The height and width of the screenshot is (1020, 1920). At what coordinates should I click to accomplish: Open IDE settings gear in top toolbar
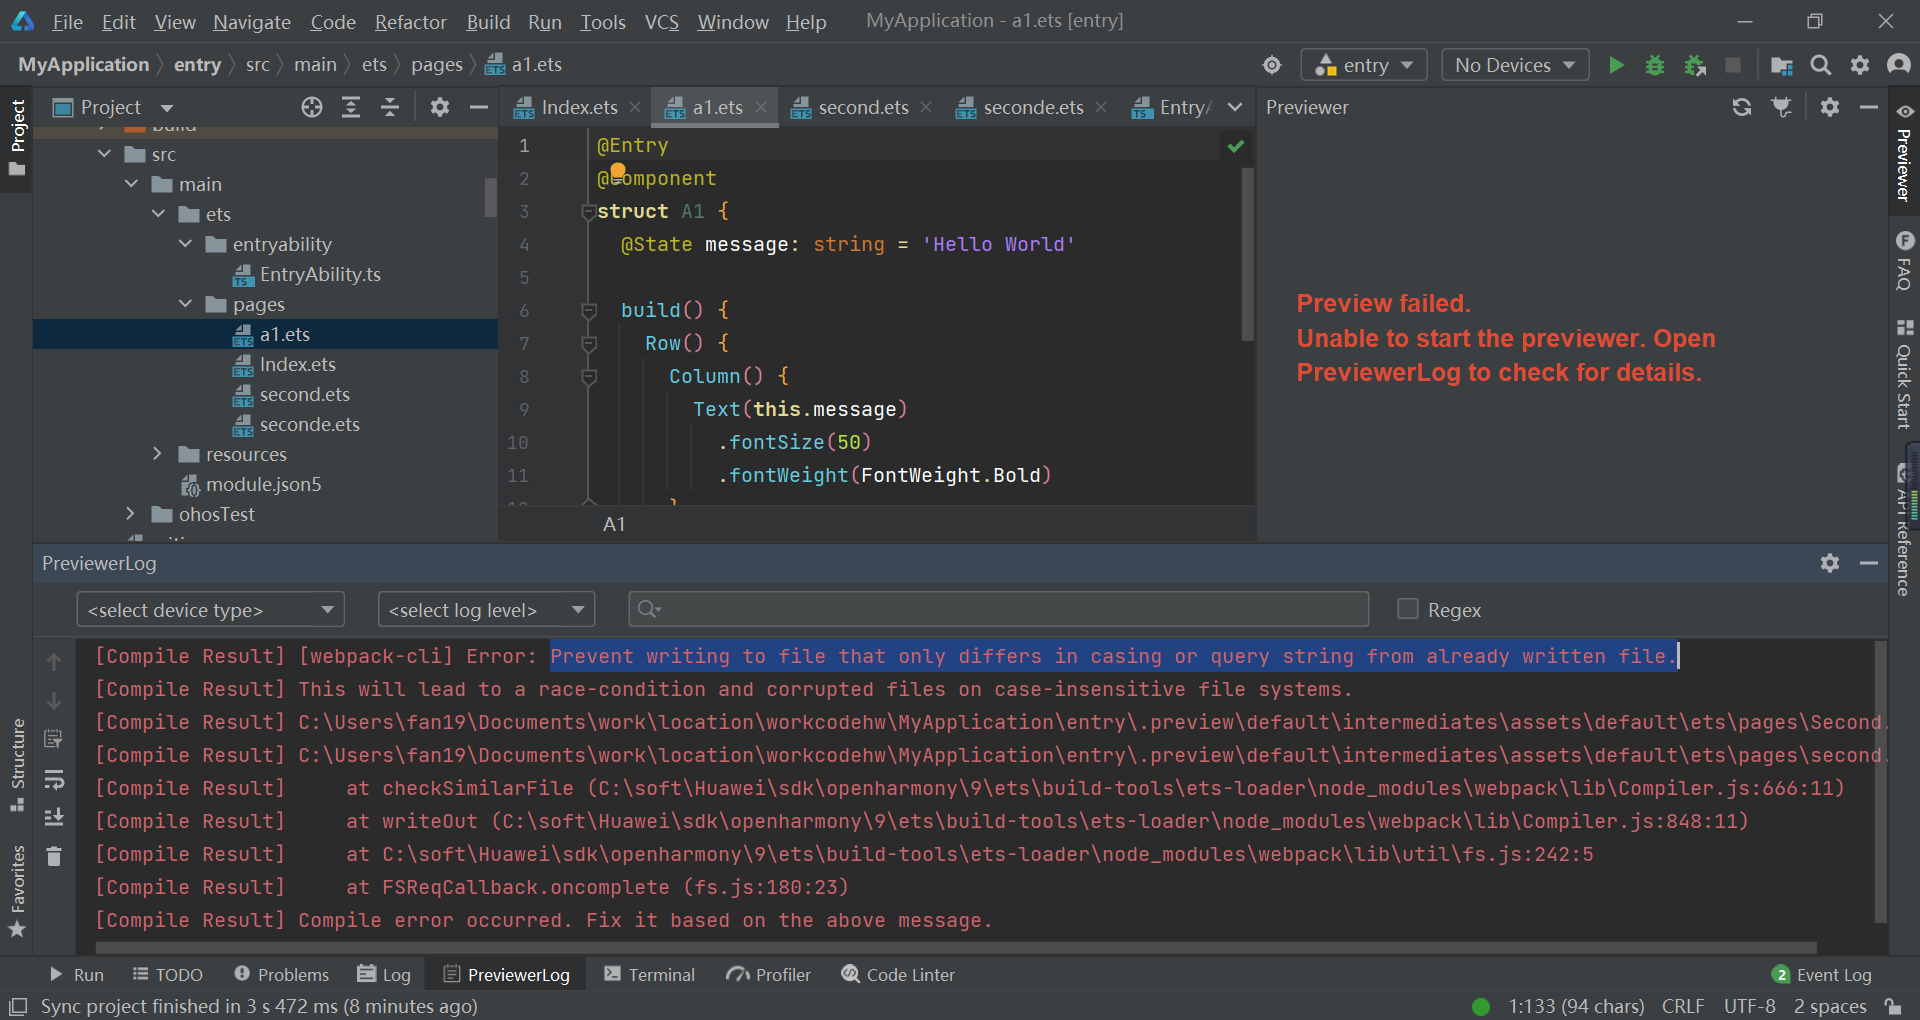coord(1860,65)
